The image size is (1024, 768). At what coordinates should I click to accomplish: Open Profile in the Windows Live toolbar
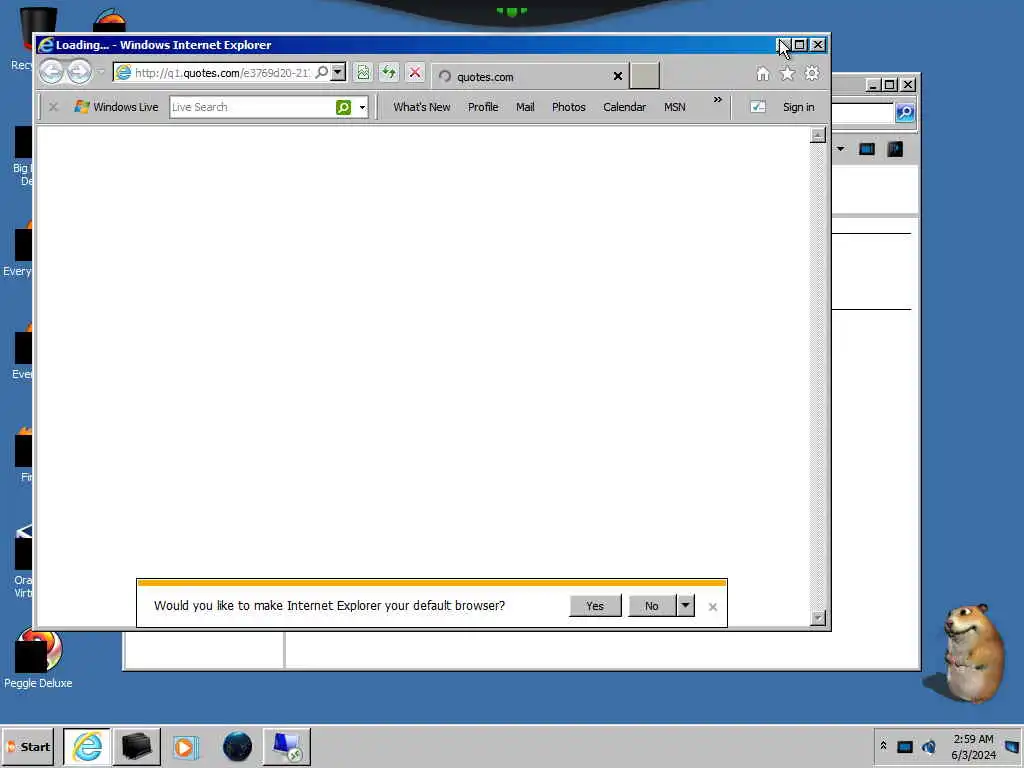click(x=483, y=107)
